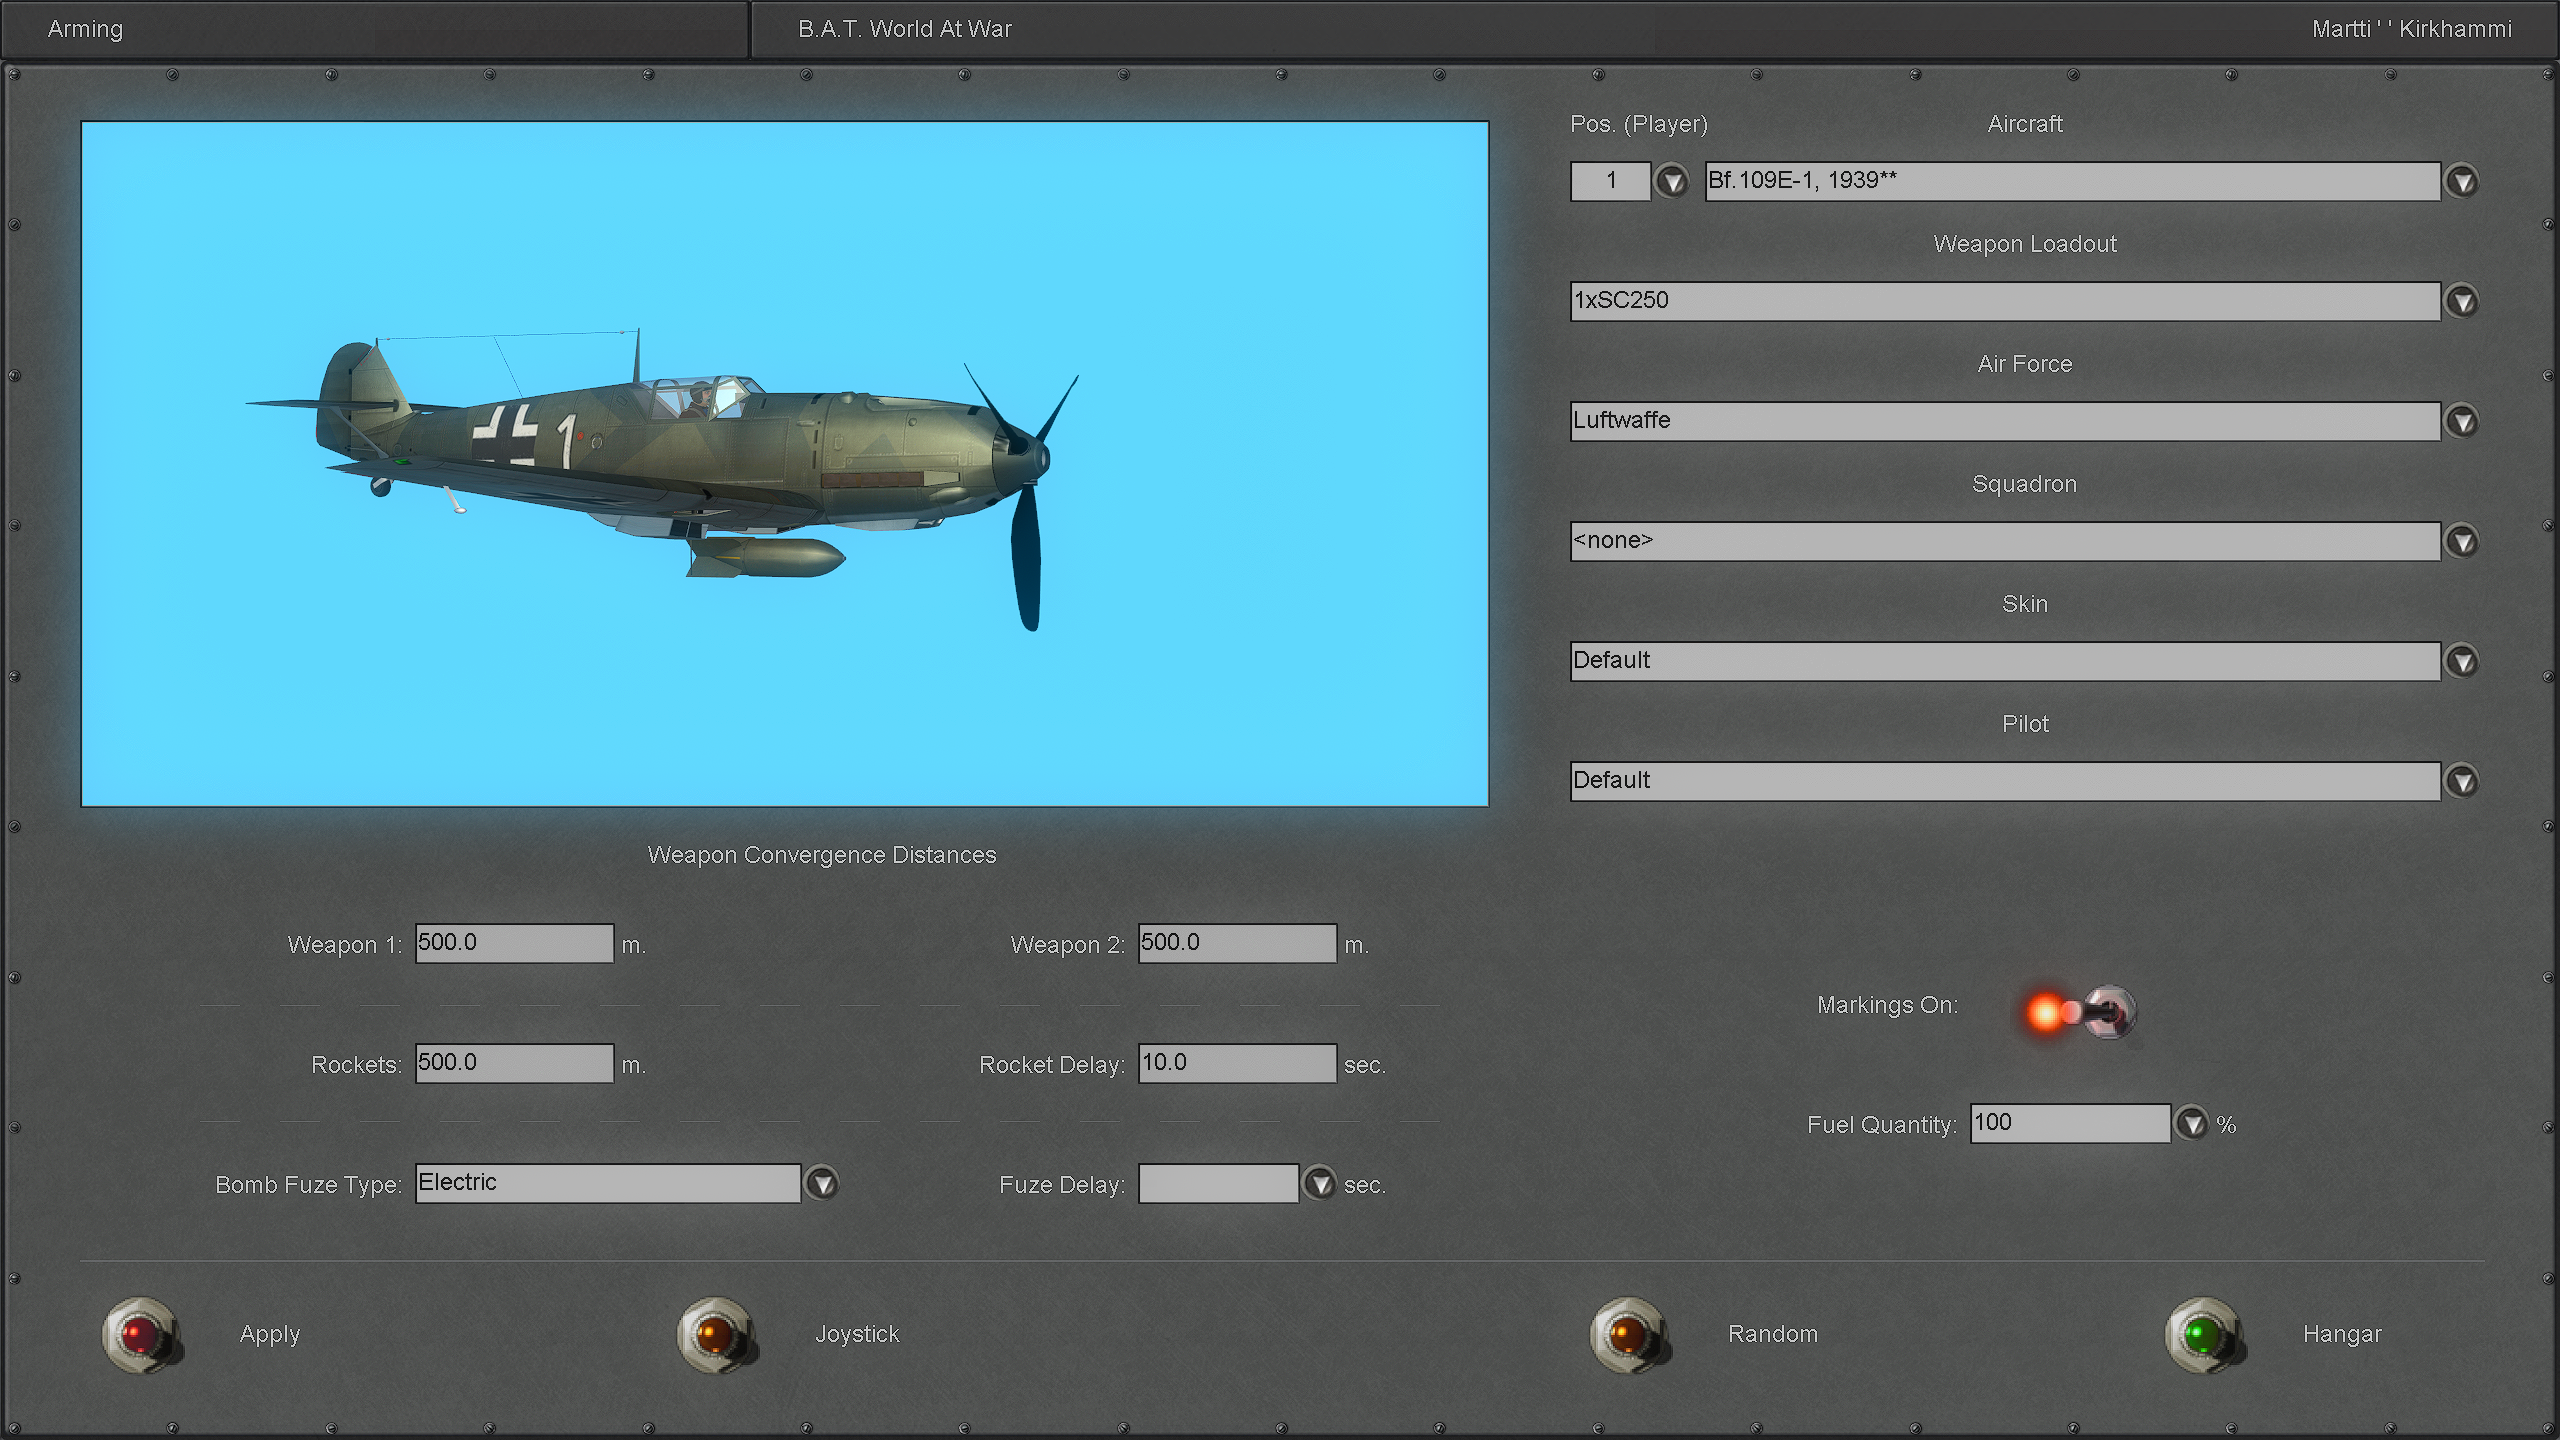
Task: Click the Weapon 1 convergence field
Action: [x=514, y=943]
